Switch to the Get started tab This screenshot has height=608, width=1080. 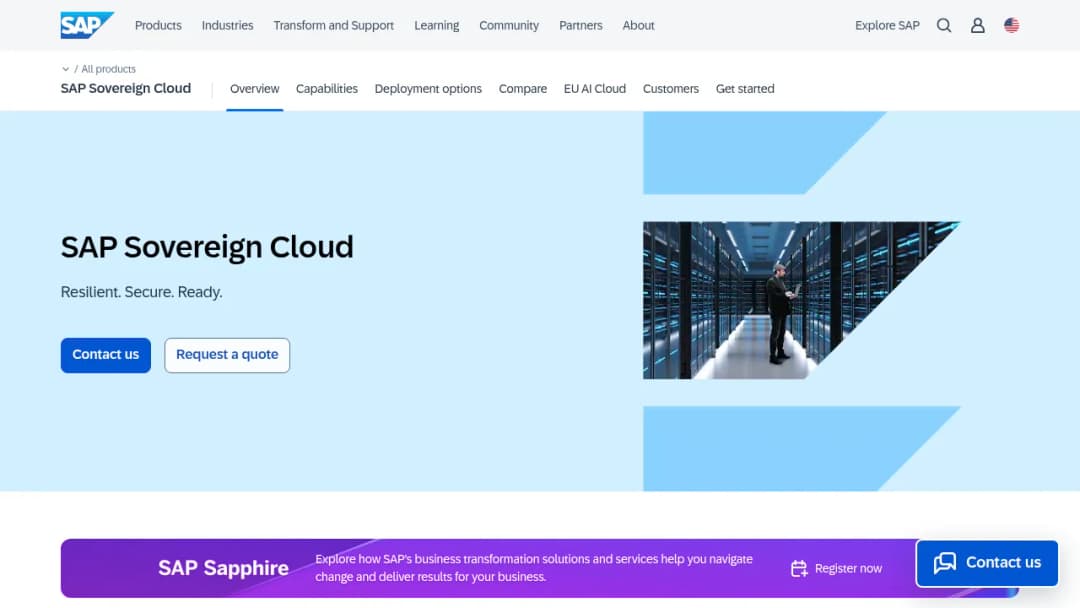745,89
